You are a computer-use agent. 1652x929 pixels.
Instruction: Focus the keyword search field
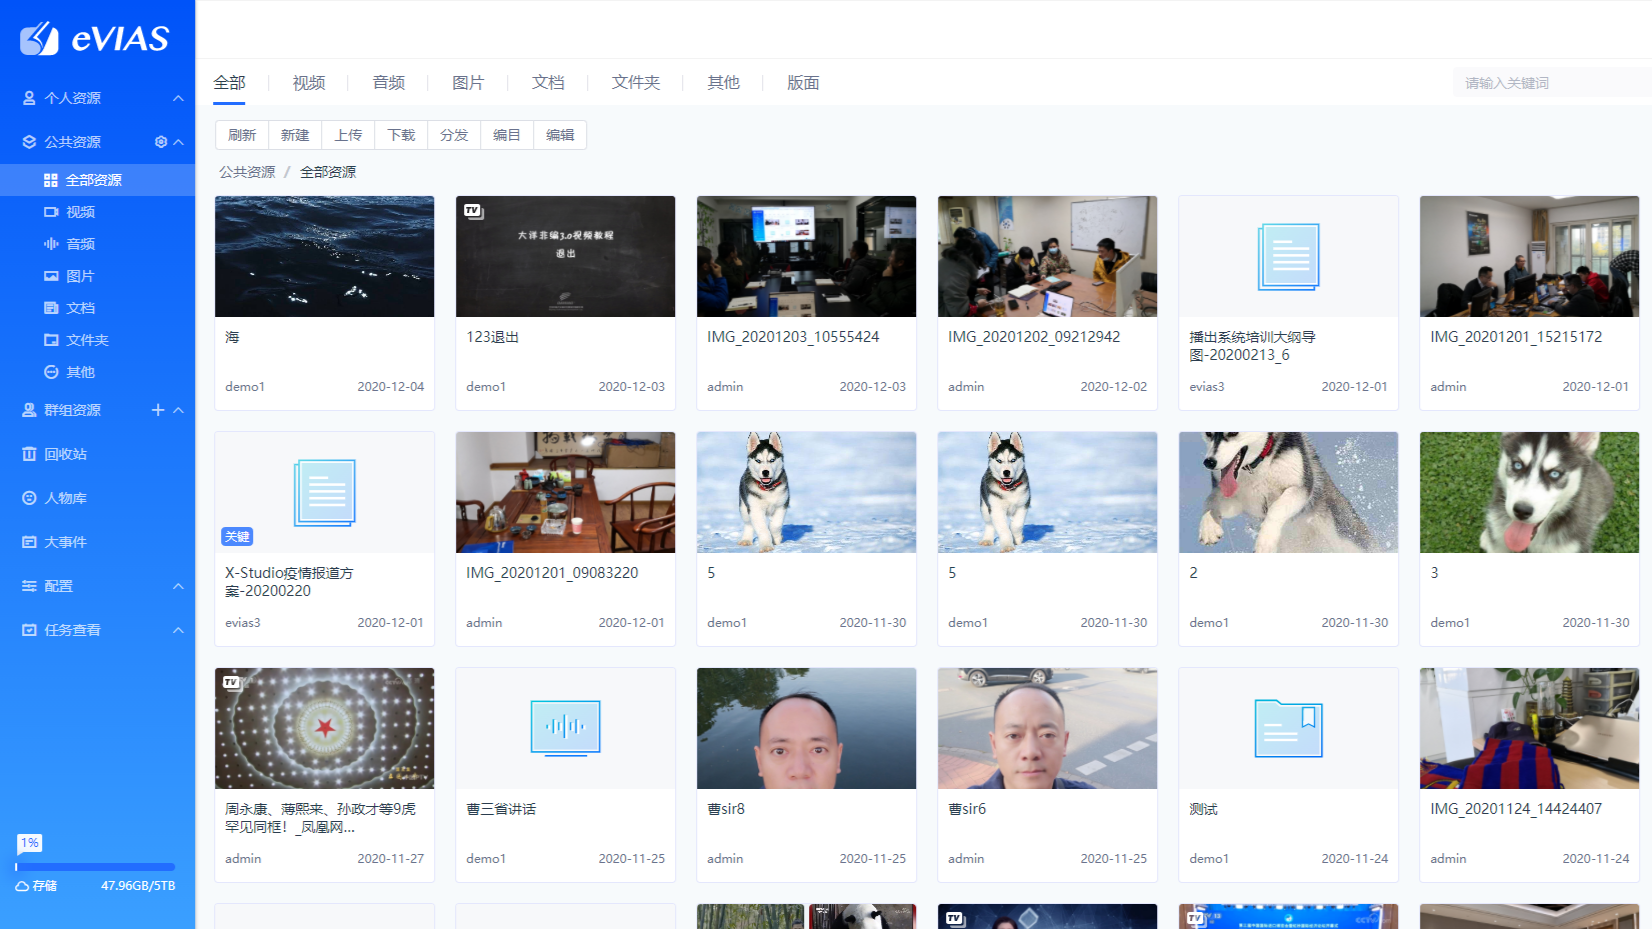pos(1550,83)
